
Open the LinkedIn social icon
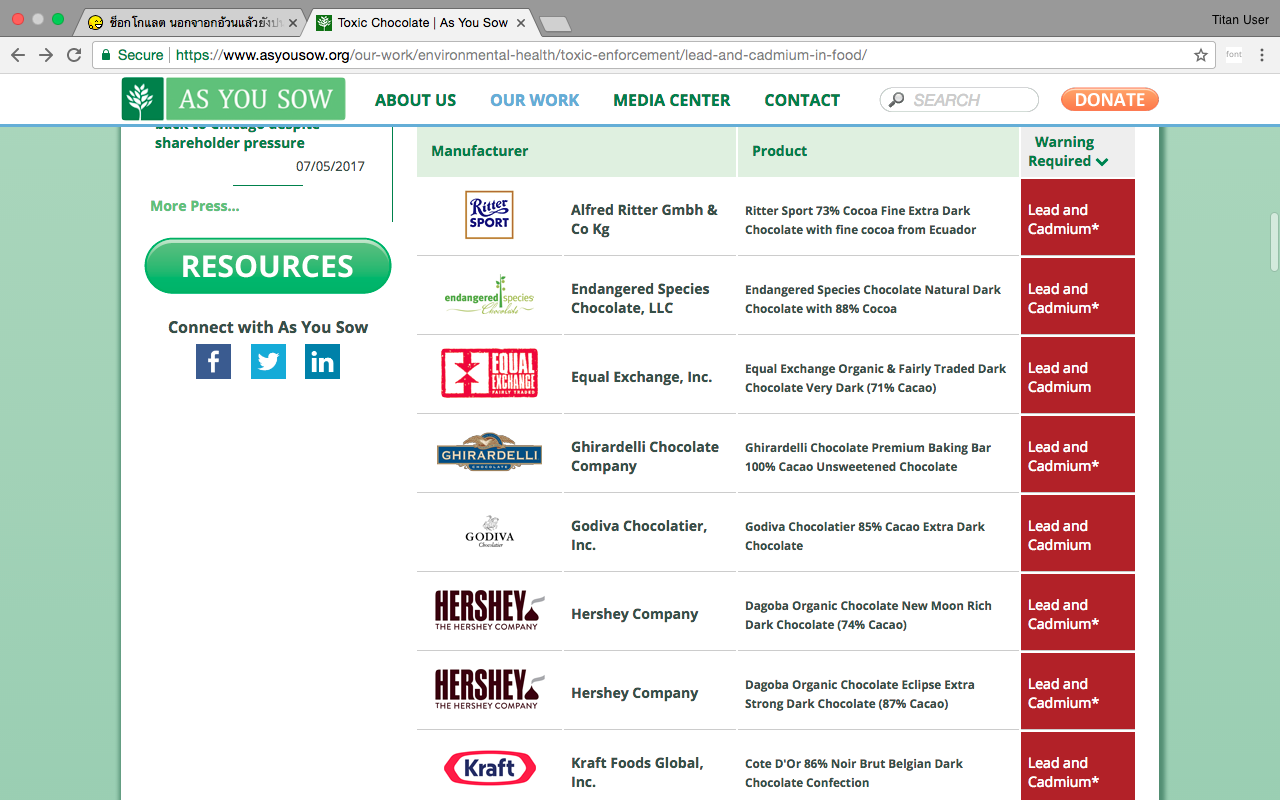coord(322,361)
